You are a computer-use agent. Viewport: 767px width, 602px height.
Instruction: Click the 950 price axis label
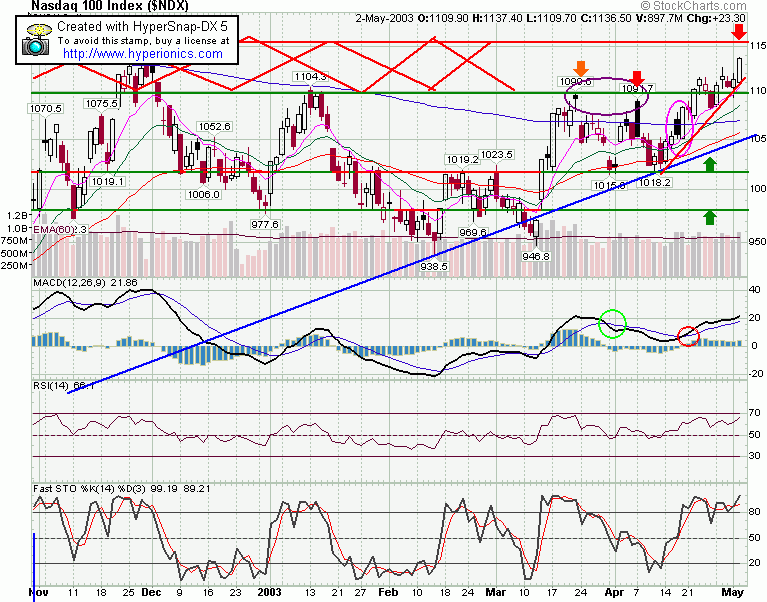(758, 242)
